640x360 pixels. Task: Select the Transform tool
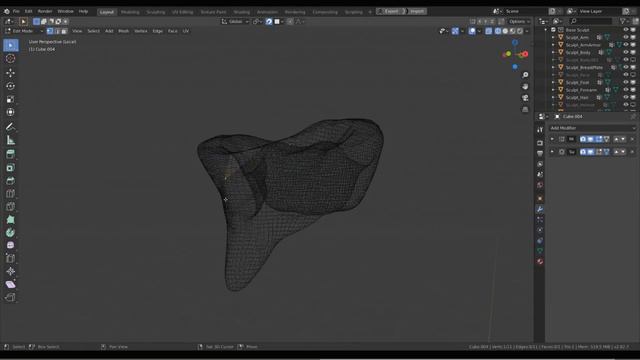tap(11, 112)
